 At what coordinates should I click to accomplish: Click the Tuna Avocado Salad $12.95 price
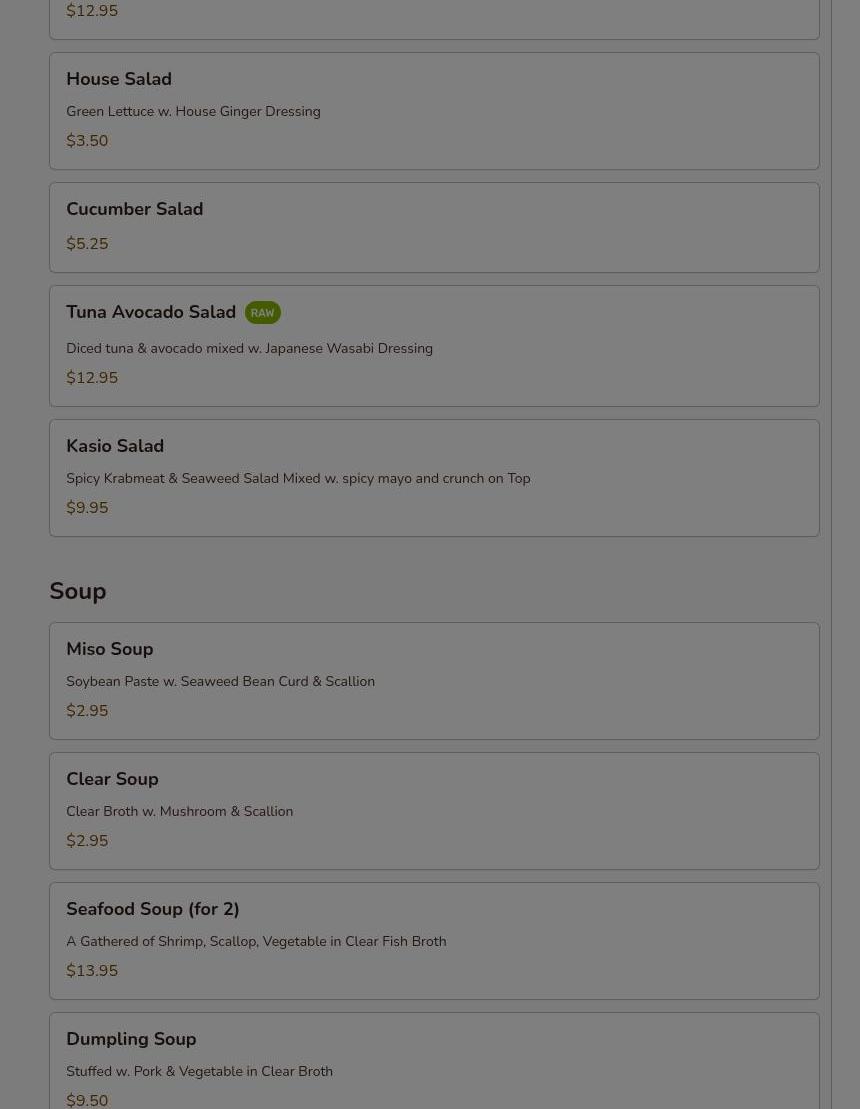92,378
